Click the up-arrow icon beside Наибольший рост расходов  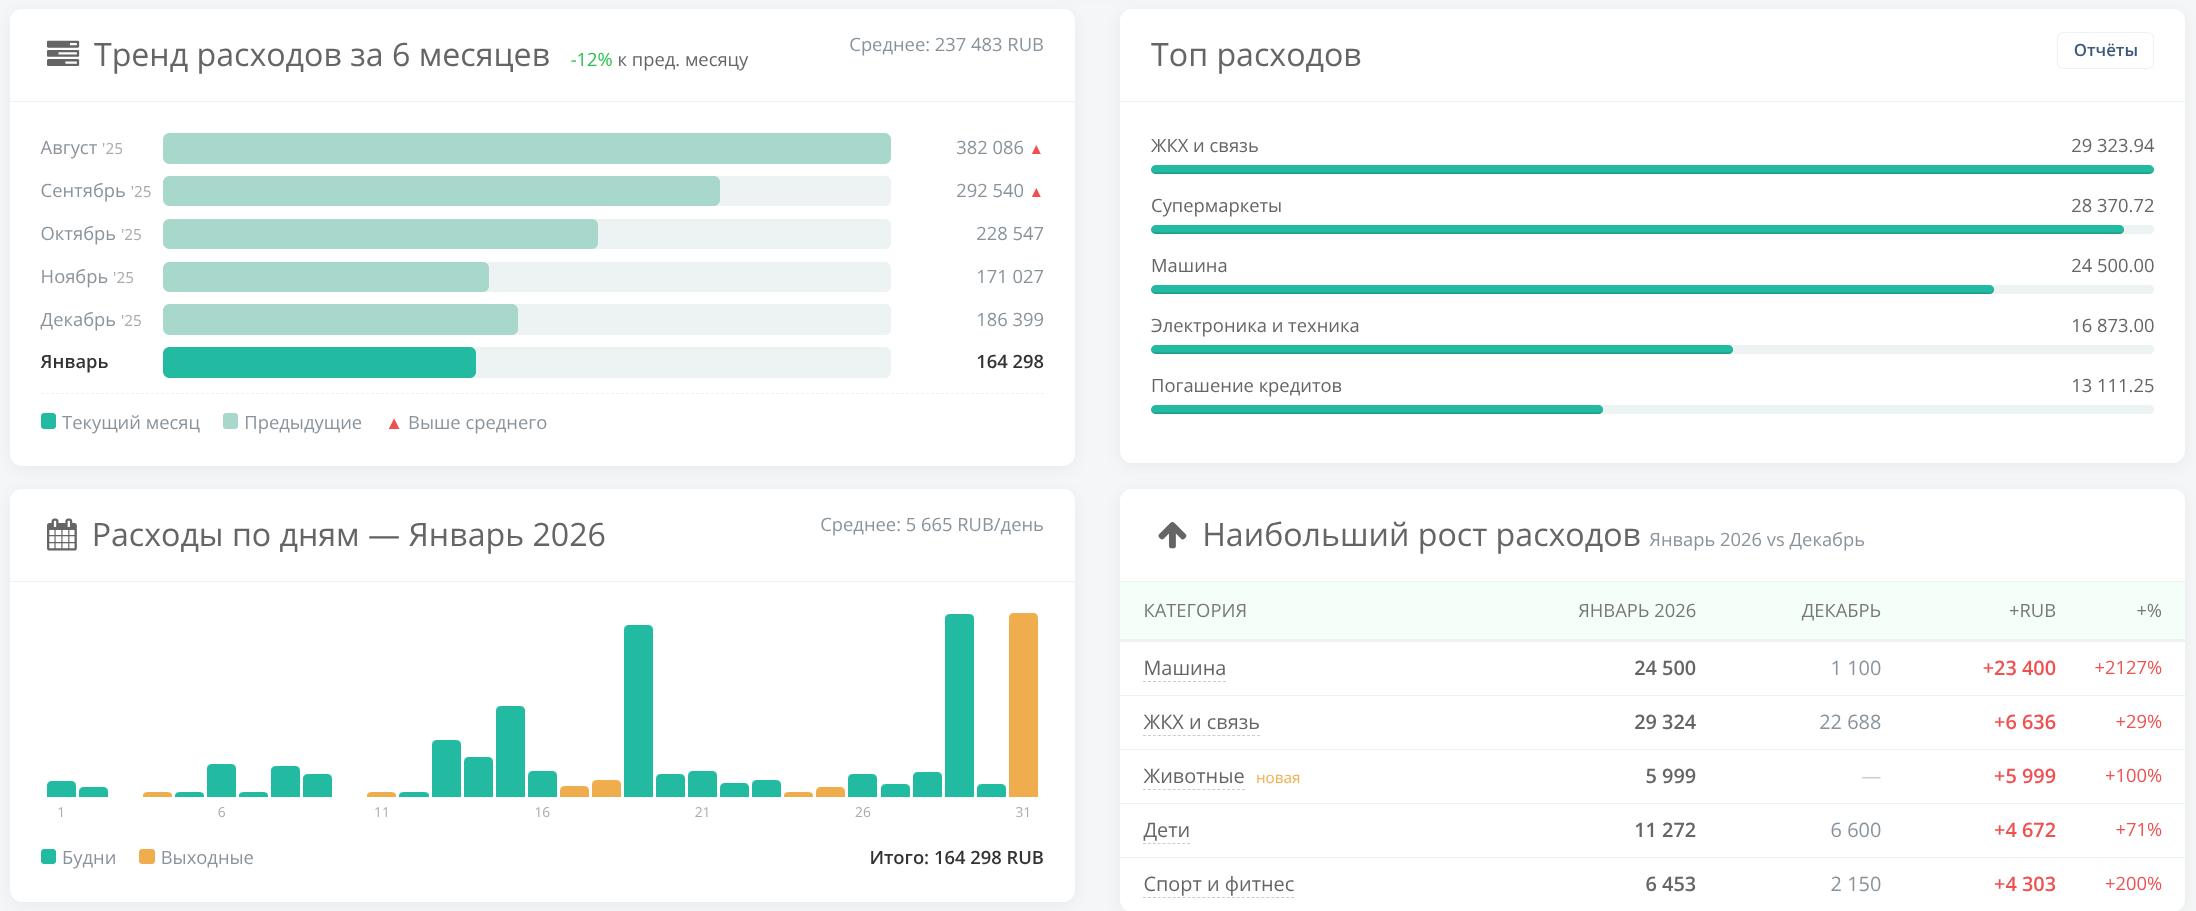[1172, 536]
